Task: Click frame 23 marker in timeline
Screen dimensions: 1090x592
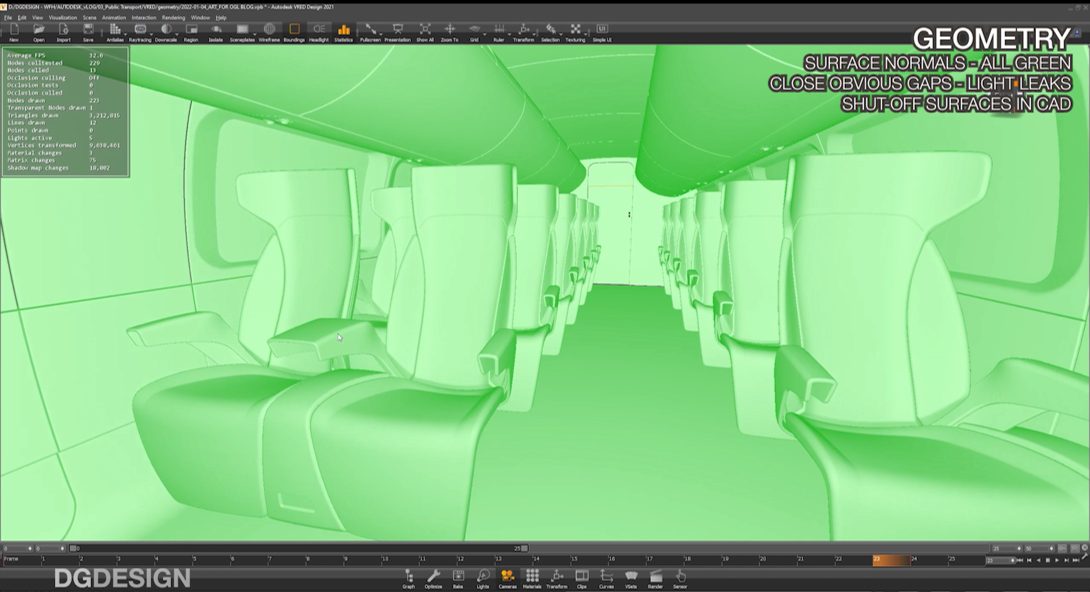Action: pyautogui.click(x=876, y=560)
